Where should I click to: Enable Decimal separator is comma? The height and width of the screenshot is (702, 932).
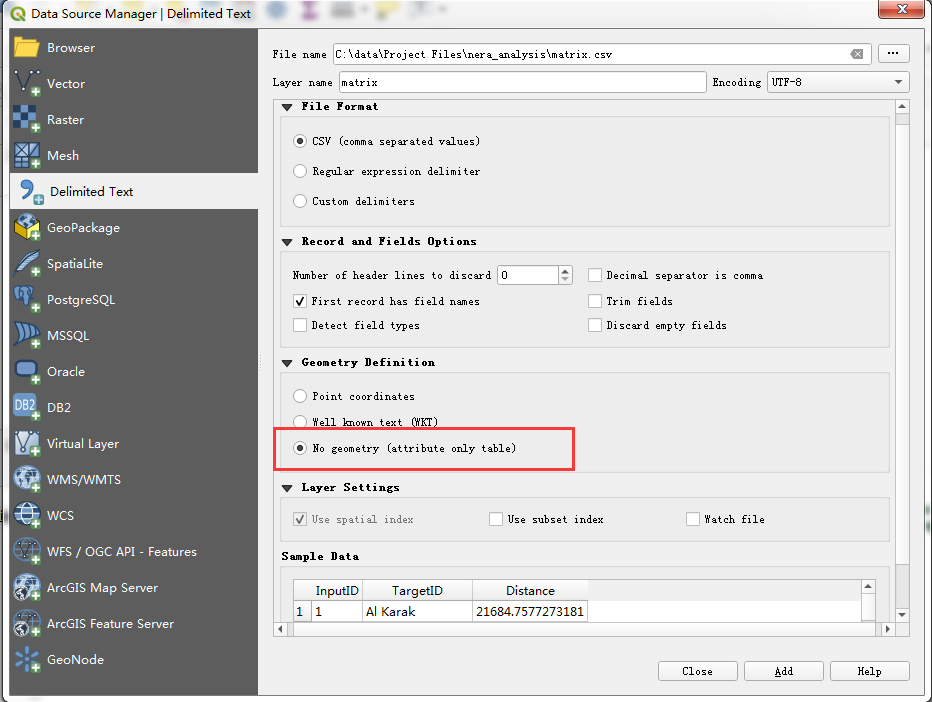594,275
